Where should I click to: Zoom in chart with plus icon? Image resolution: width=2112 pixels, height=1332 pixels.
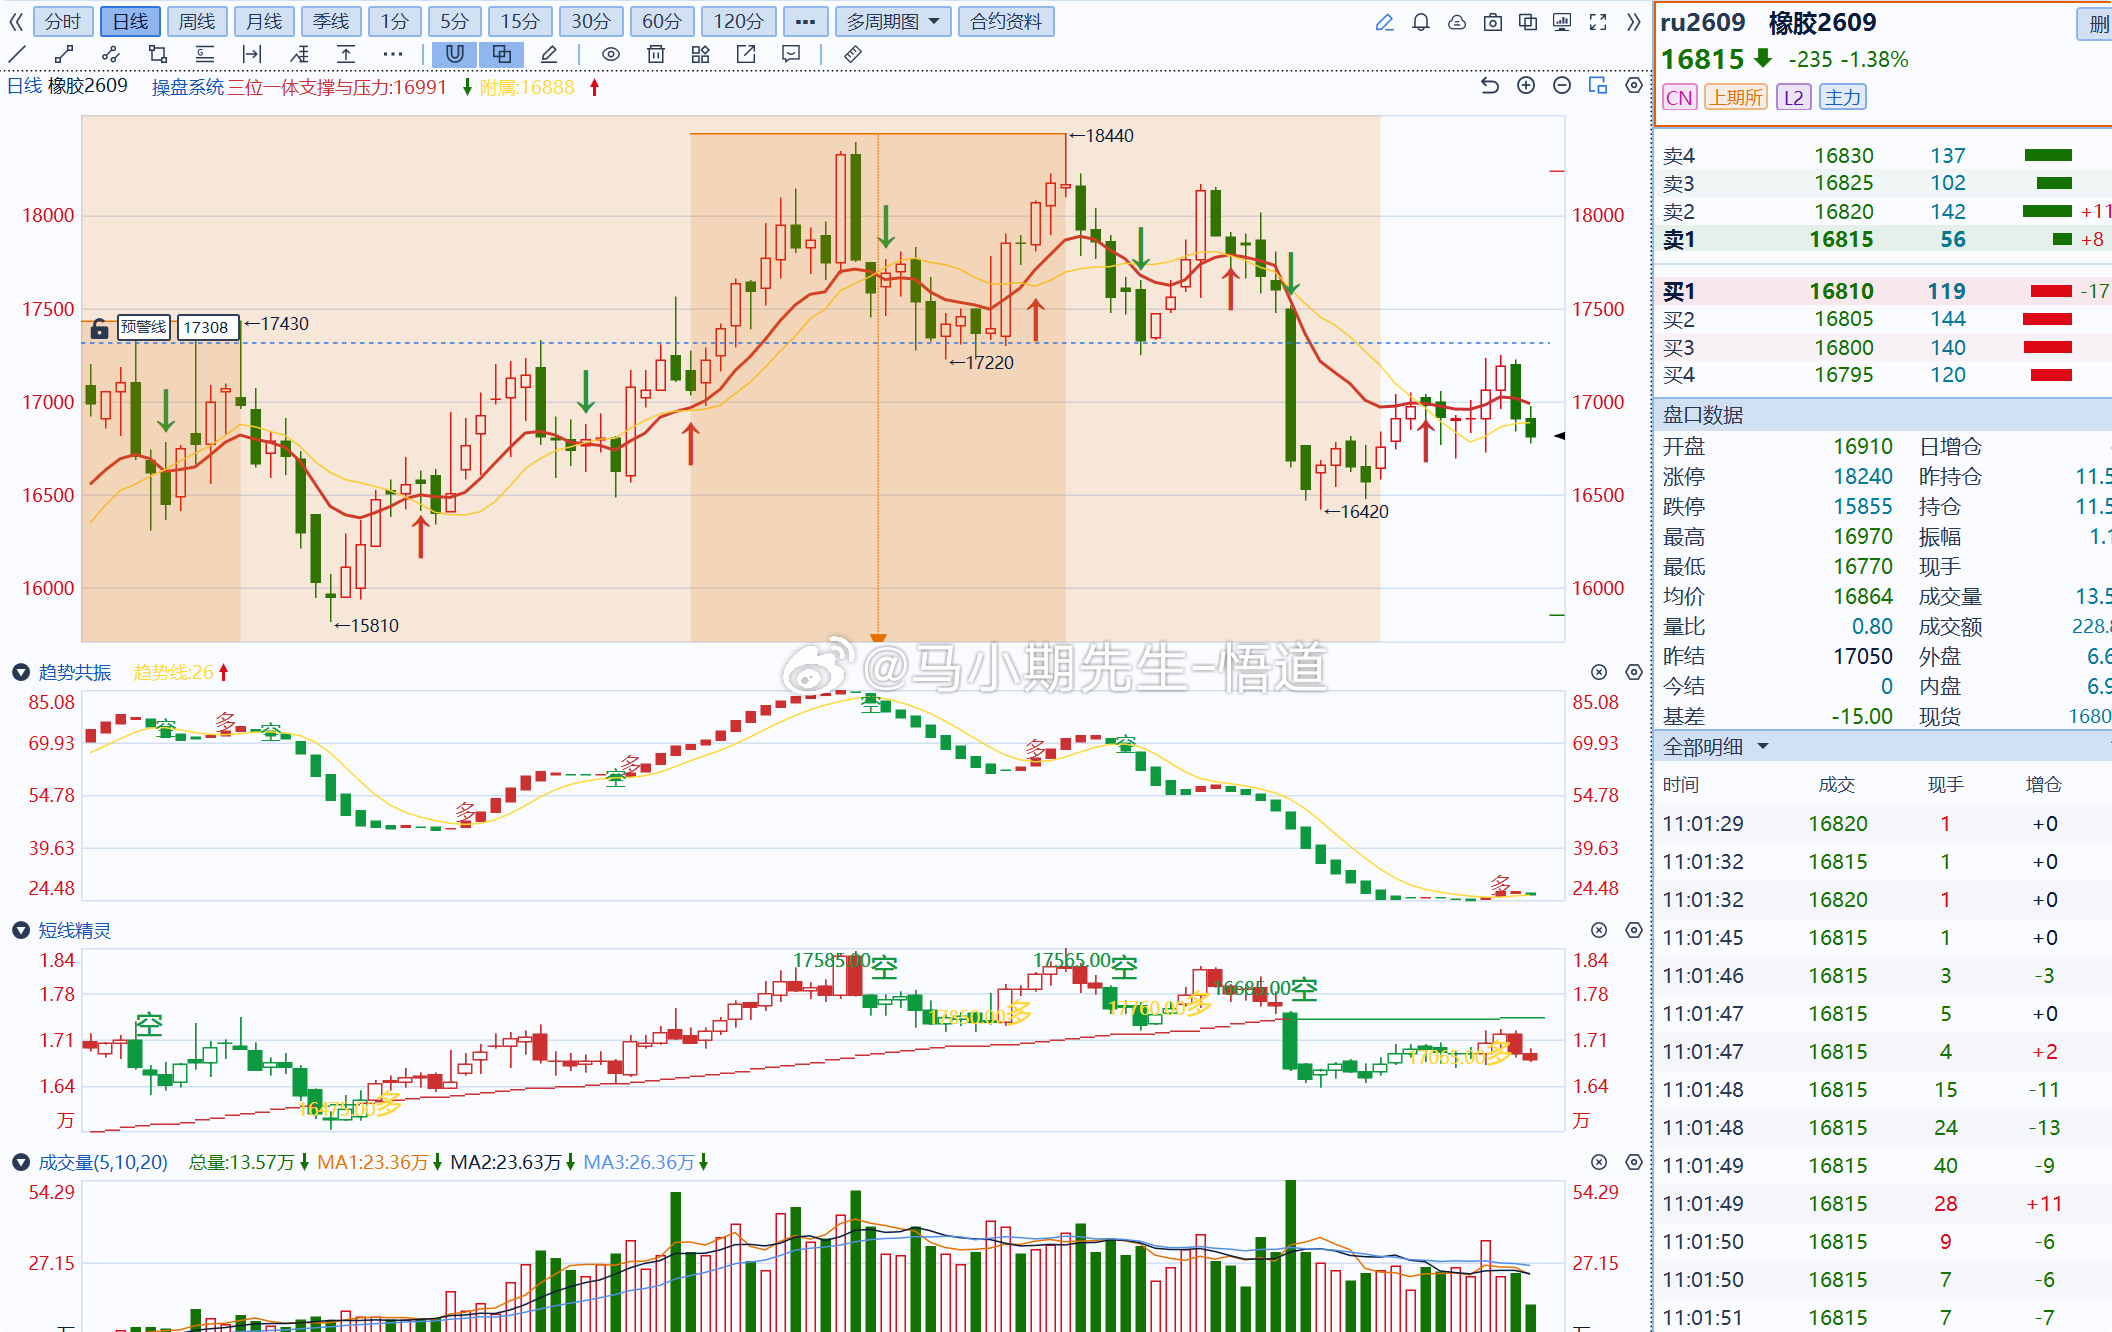tap(1526, 86)
